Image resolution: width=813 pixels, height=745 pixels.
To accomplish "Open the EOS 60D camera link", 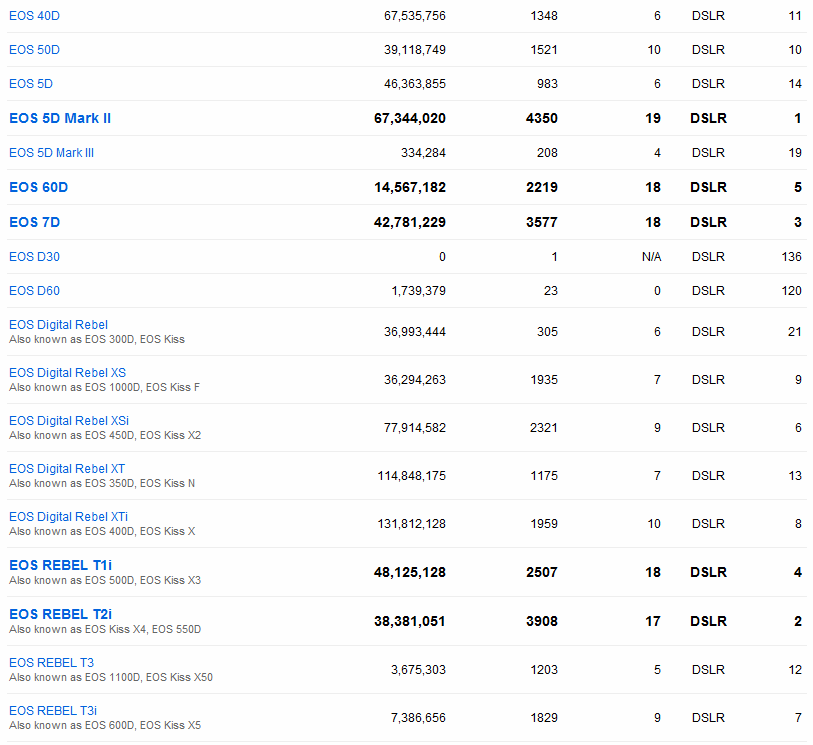I will (x=39, y=187).
